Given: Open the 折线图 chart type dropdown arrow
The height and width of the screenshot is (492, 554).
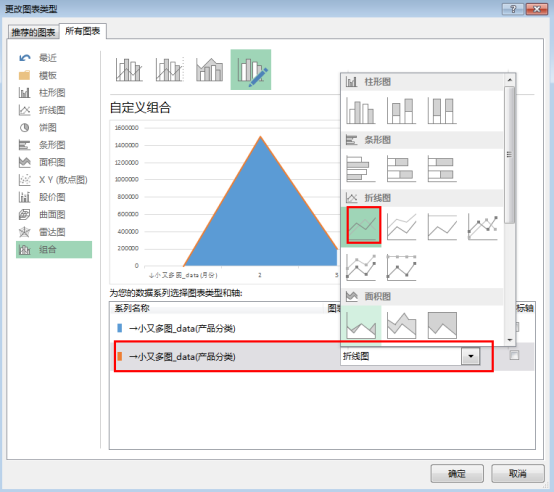Looking at the screenshot, I should [x=471, y=356].
